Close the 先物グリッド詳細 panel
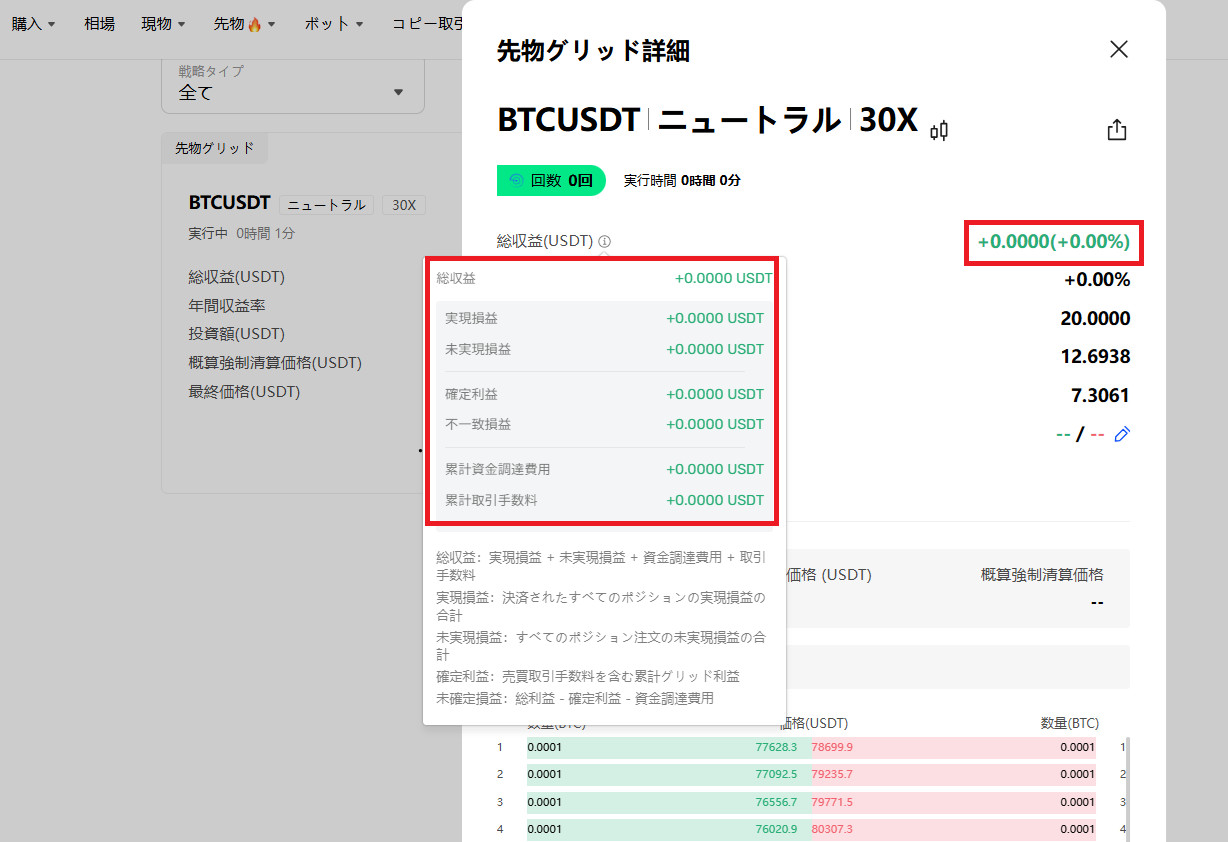Image resolution: width=1228 pixels, height=842 pixels. tap(1118, 49)
